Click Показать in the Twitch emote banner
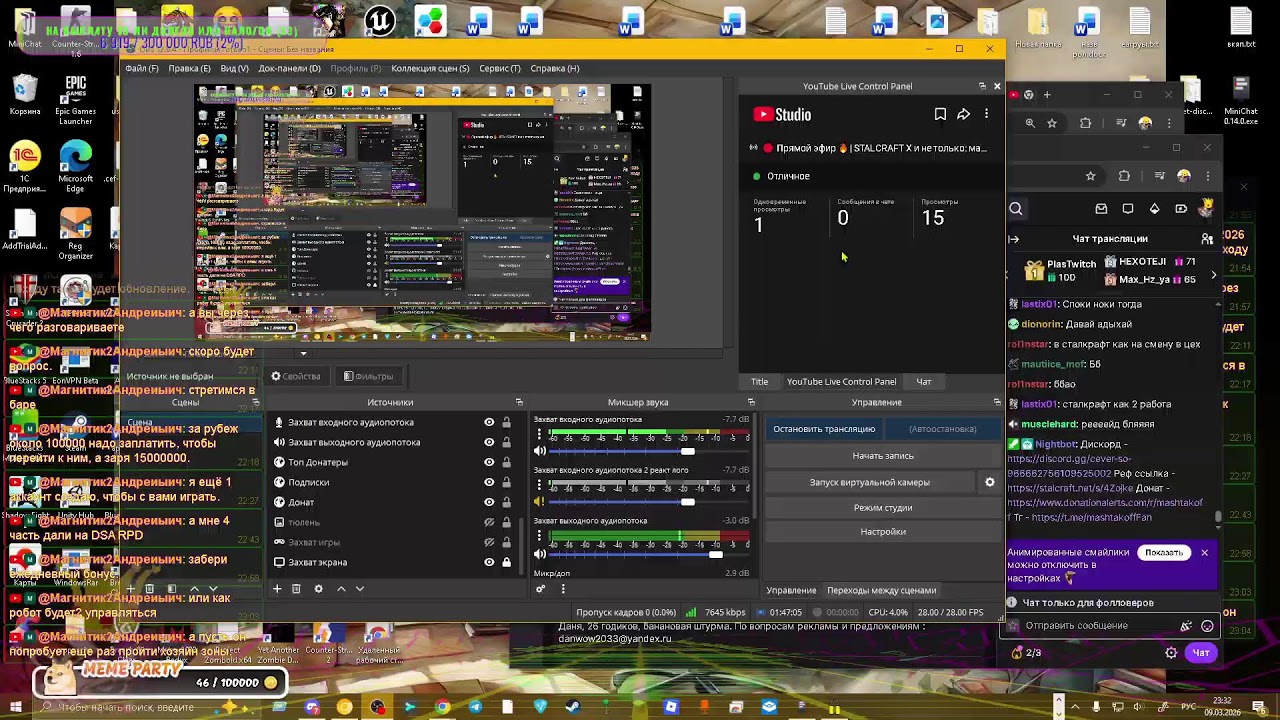The image size is (1280, 720). [1164, 553]
